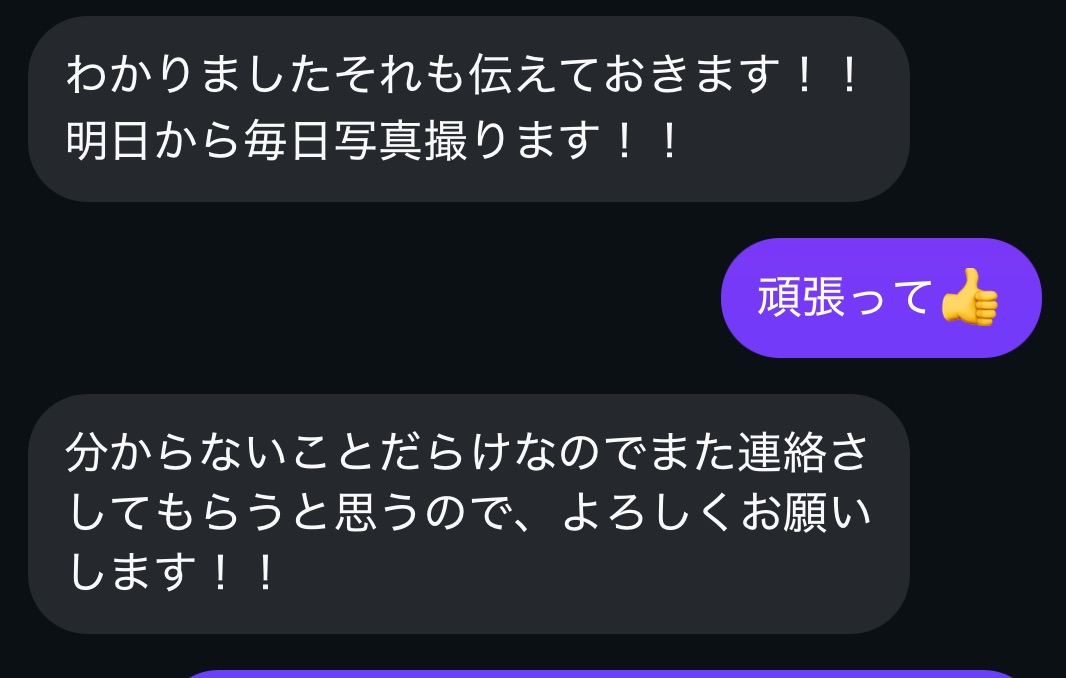Viewport: 1066px width, 678px height.
Task: Click the word 明日 in the first message
Action: (109, 140)
